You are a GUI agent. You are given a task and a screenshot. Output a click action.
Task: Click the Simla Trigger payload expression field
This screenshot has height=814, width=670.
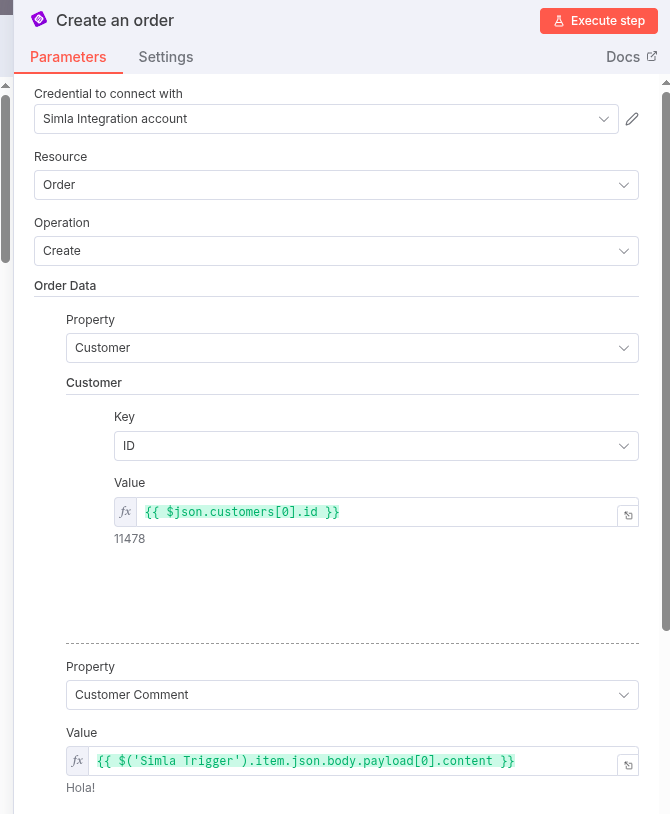pos(352,761)
